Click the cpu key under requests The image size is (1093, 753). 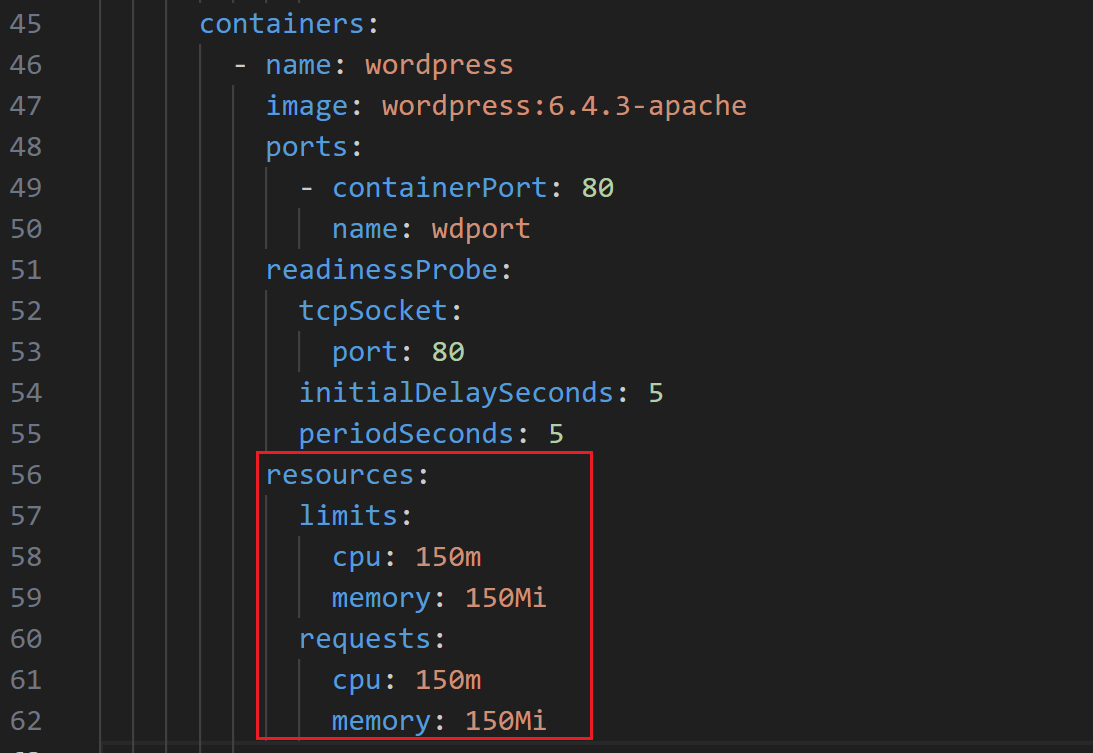click(x=357, y=680)
